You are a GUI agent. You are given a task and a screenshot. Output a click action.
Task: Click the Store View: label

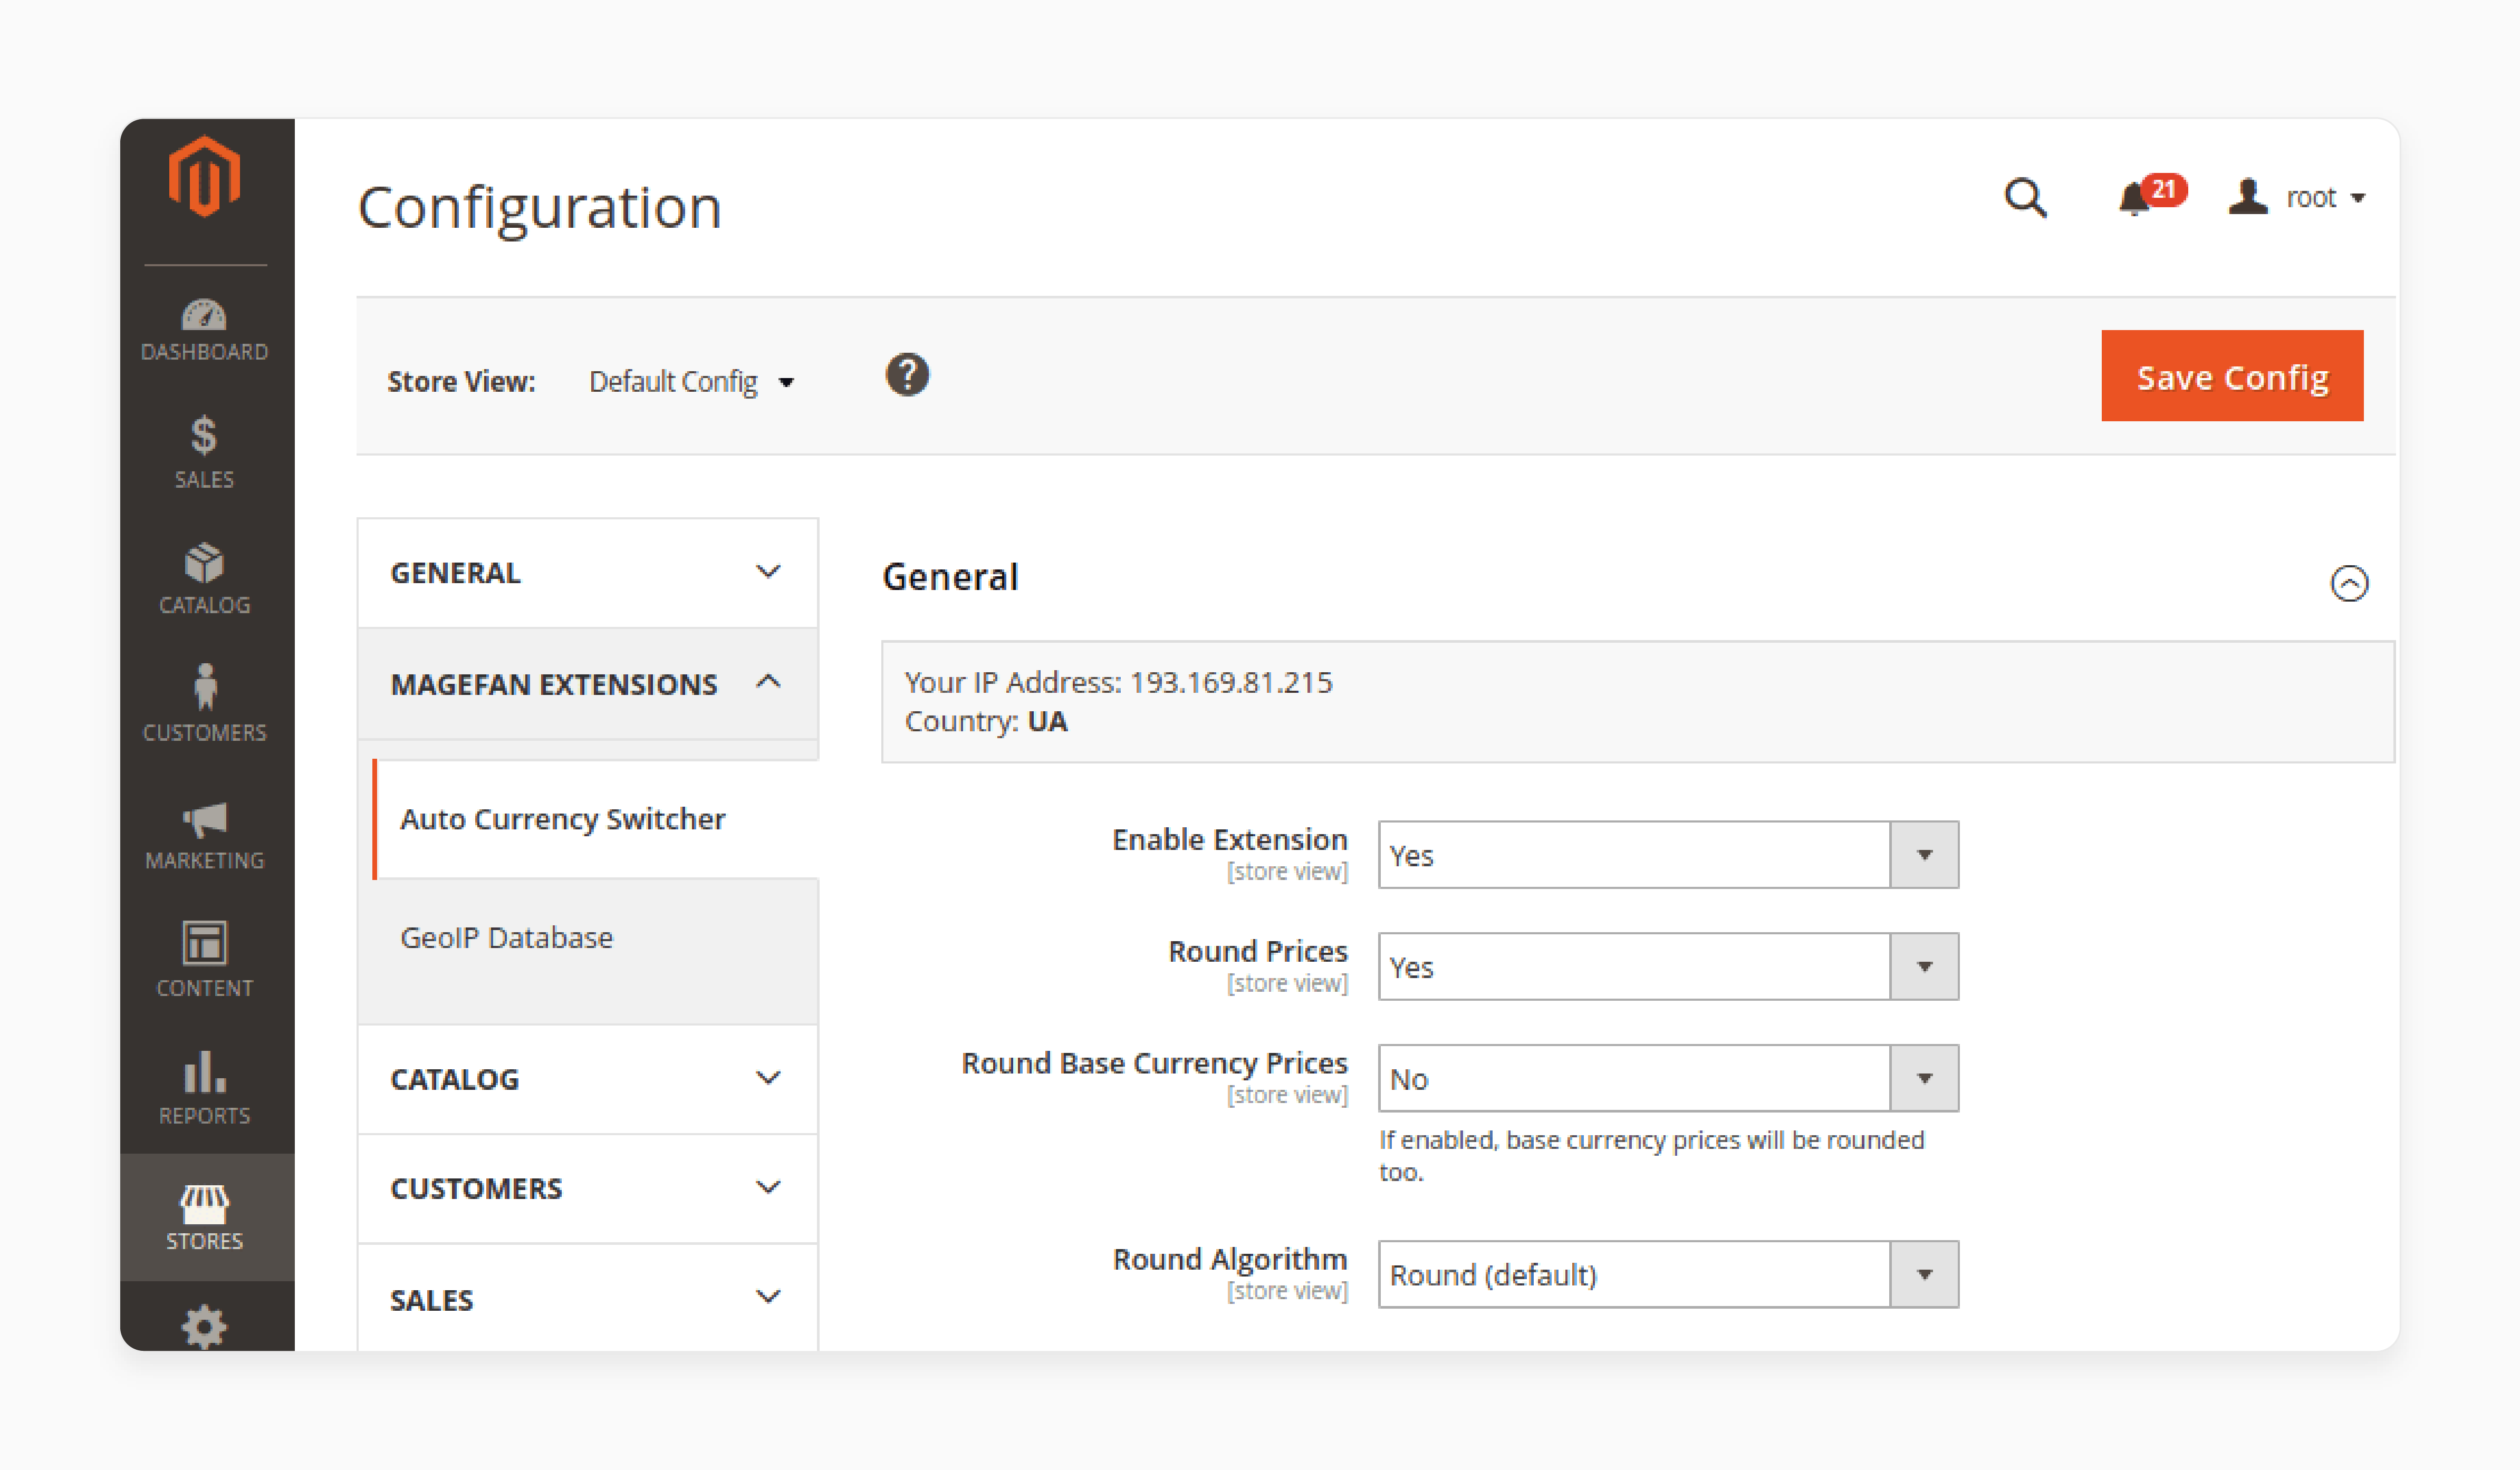(461, 382)
